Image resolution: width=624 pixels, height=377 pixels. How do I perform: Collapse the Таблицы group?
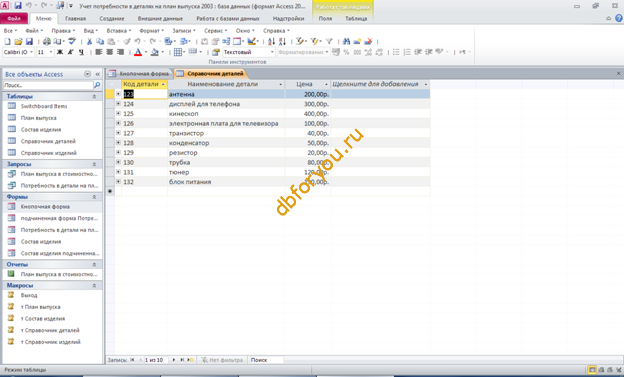pyautogui.click(x=94, y=97)
